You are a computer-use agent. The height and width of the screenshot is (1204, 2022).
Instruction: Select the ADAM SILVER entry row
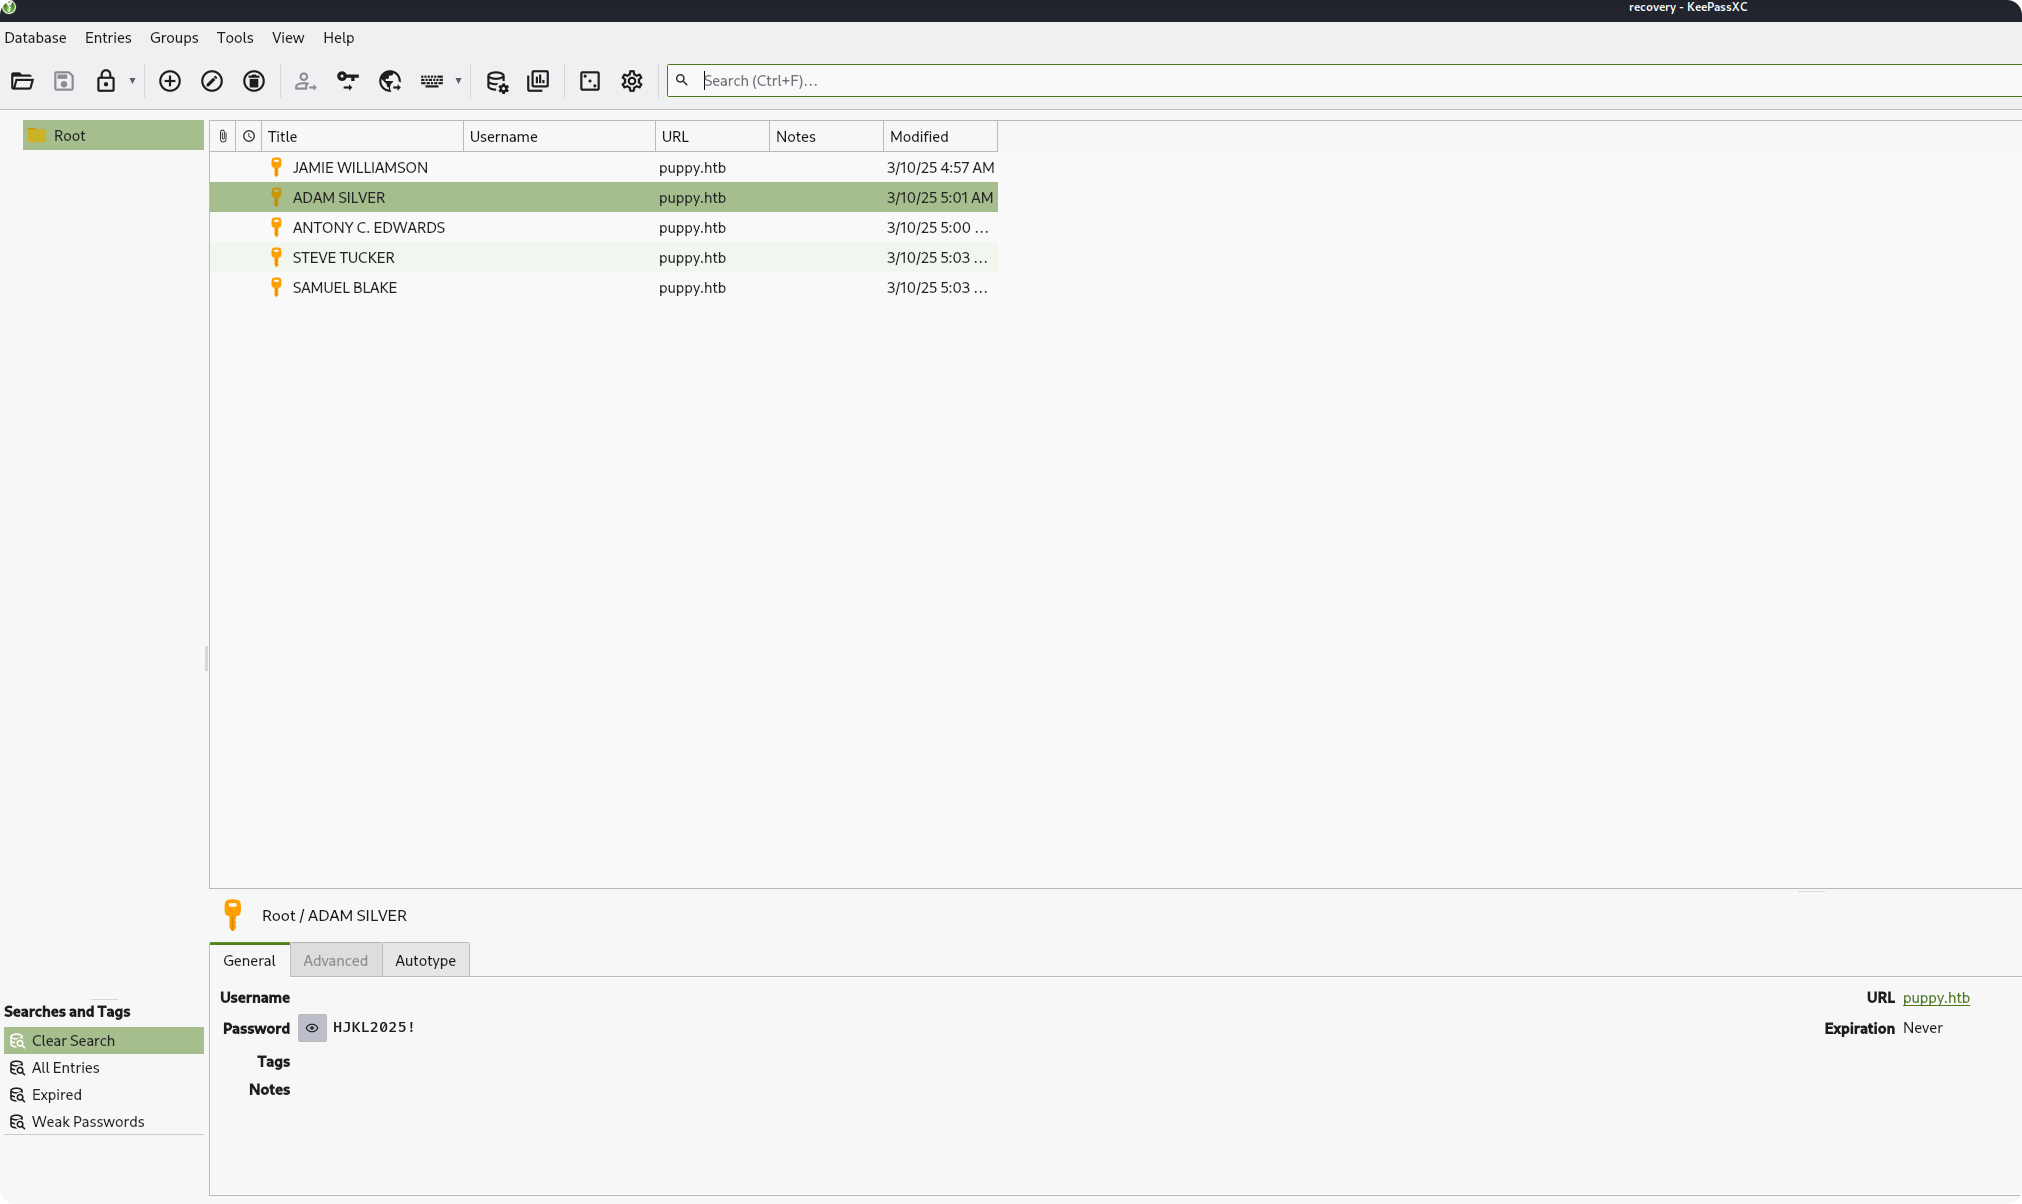pos(604,197)
